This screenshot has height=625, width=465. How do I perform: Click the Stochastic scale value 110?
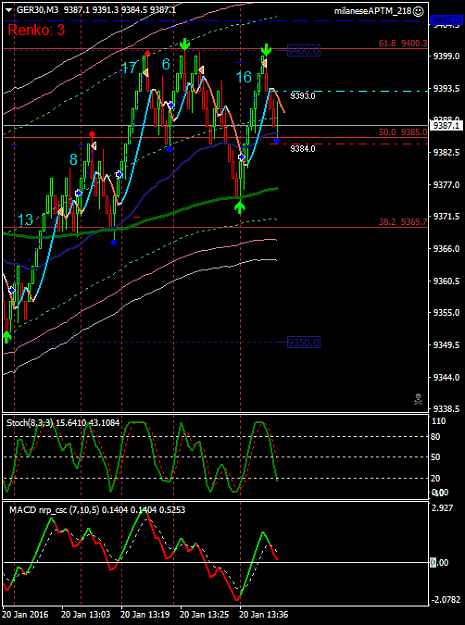[x=438, y=421]
